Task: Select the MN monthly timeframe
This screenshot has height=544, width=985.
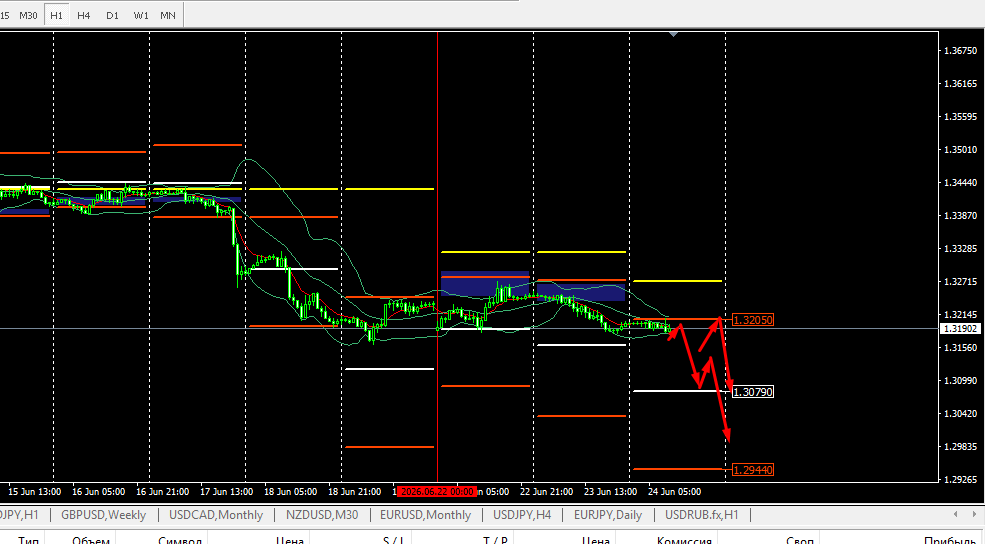Action: pos(168,15)
